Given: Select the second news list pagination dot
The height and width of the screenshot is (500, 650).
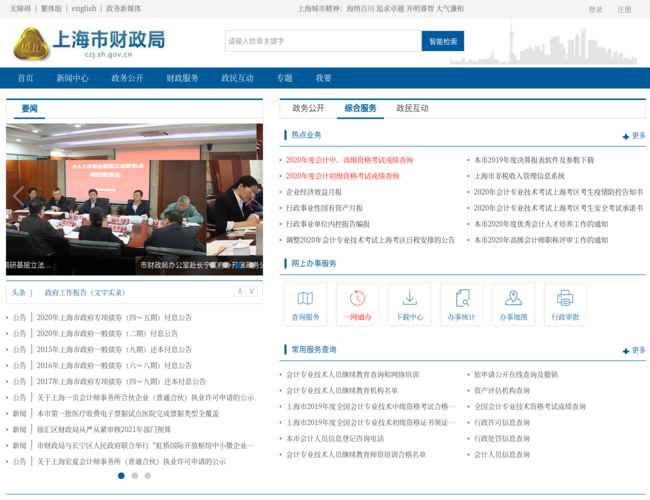Looking at the screenshot, I should tap(135, 476).
